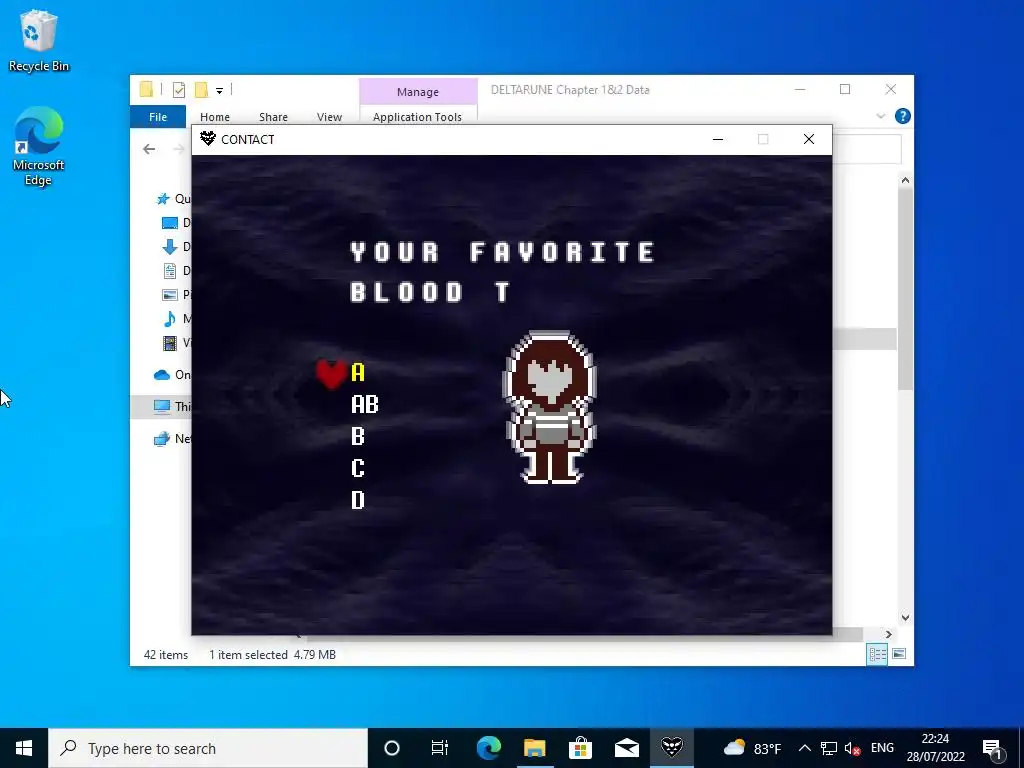The height and width of the screenshot is (768, 1024).
Task: Select This PC in sidebar
Action: pos(161,406)
